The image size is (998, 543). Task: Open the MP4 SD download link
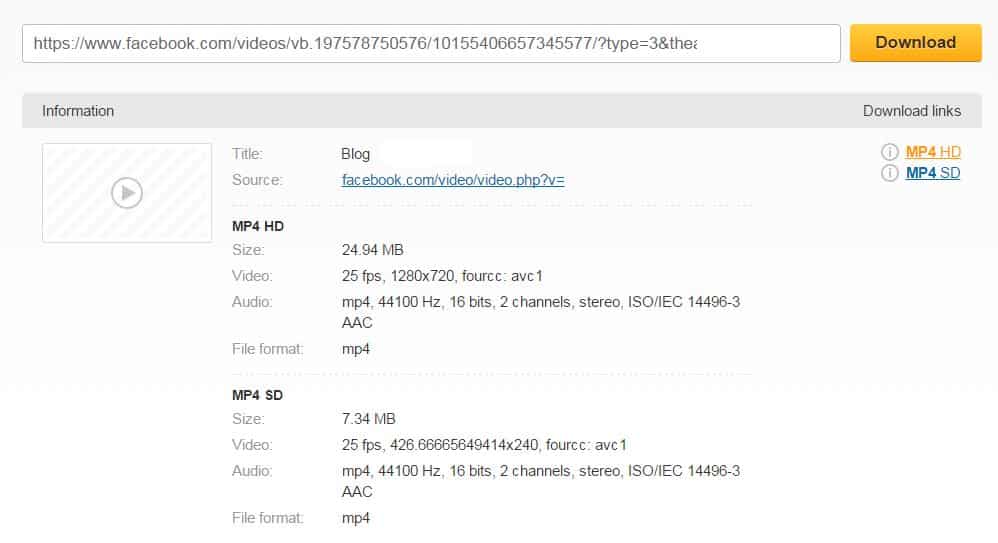click(932, 173)
